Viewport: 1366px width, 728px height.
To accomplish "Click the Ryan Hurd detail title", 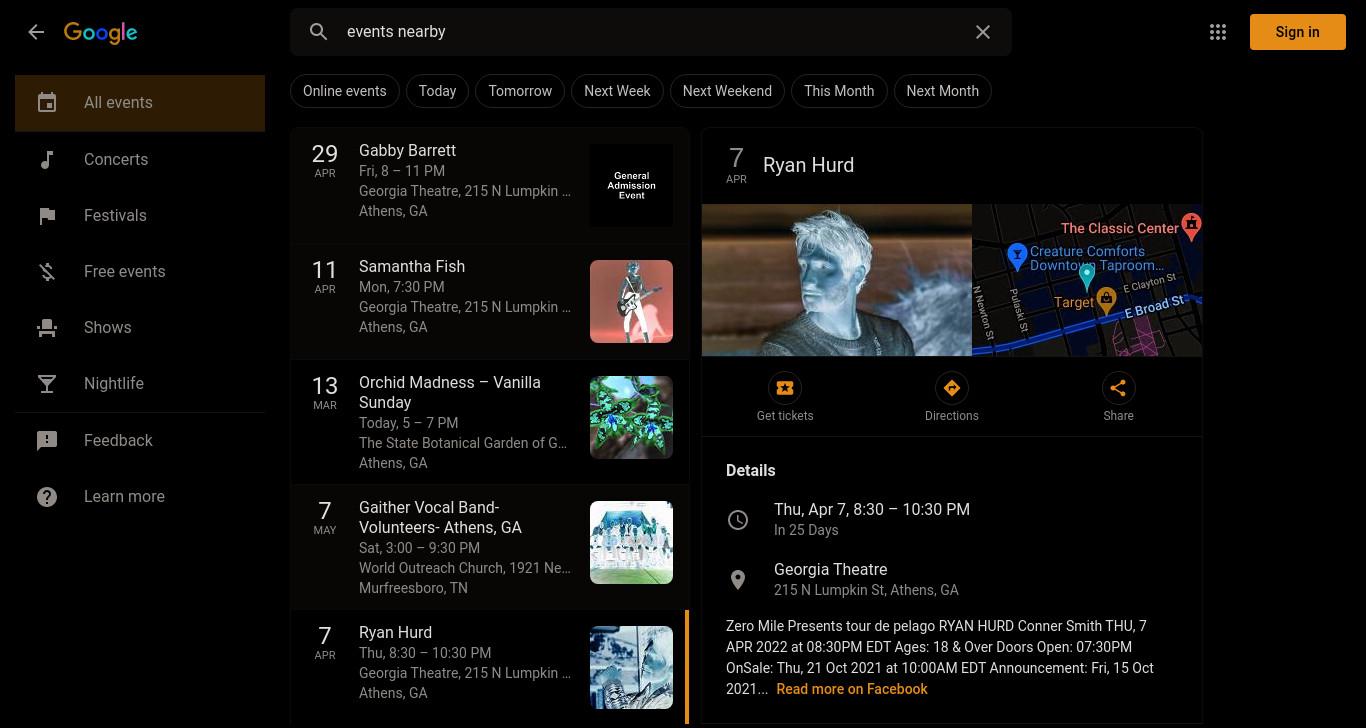I will pos(808,165).
